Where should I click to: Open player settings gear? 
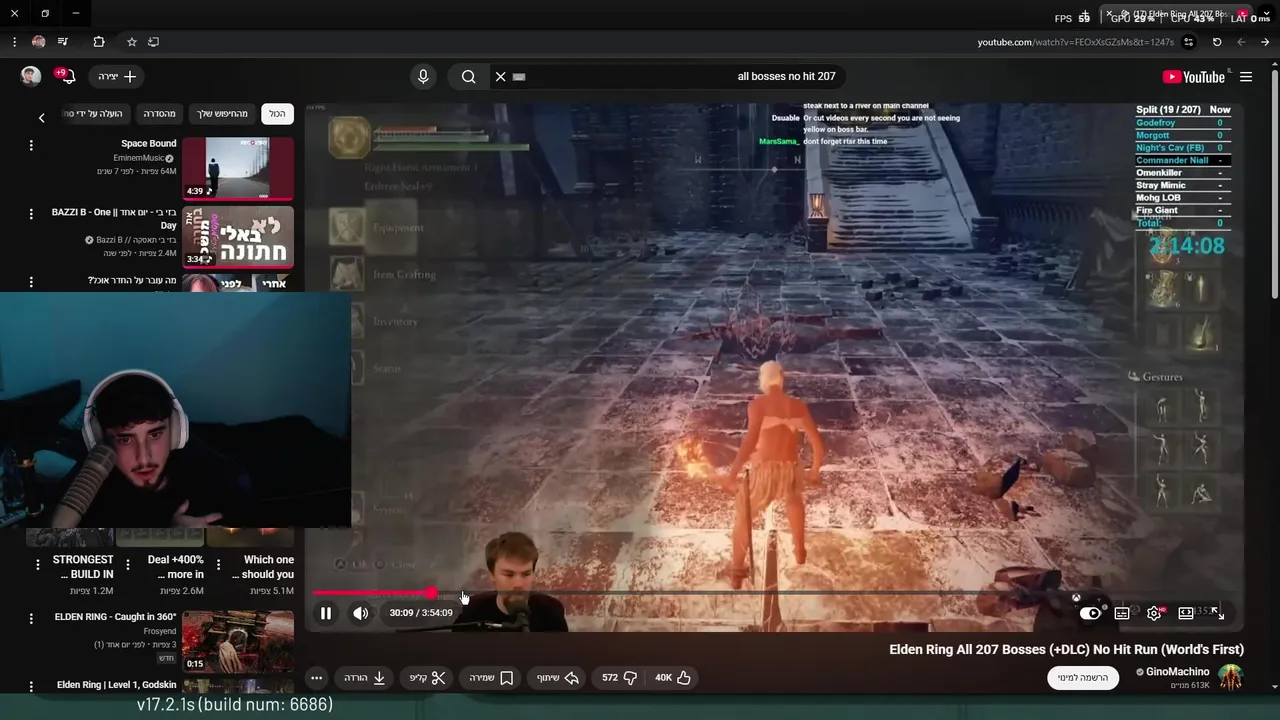pyautogui.click(x=1154, y=613)
